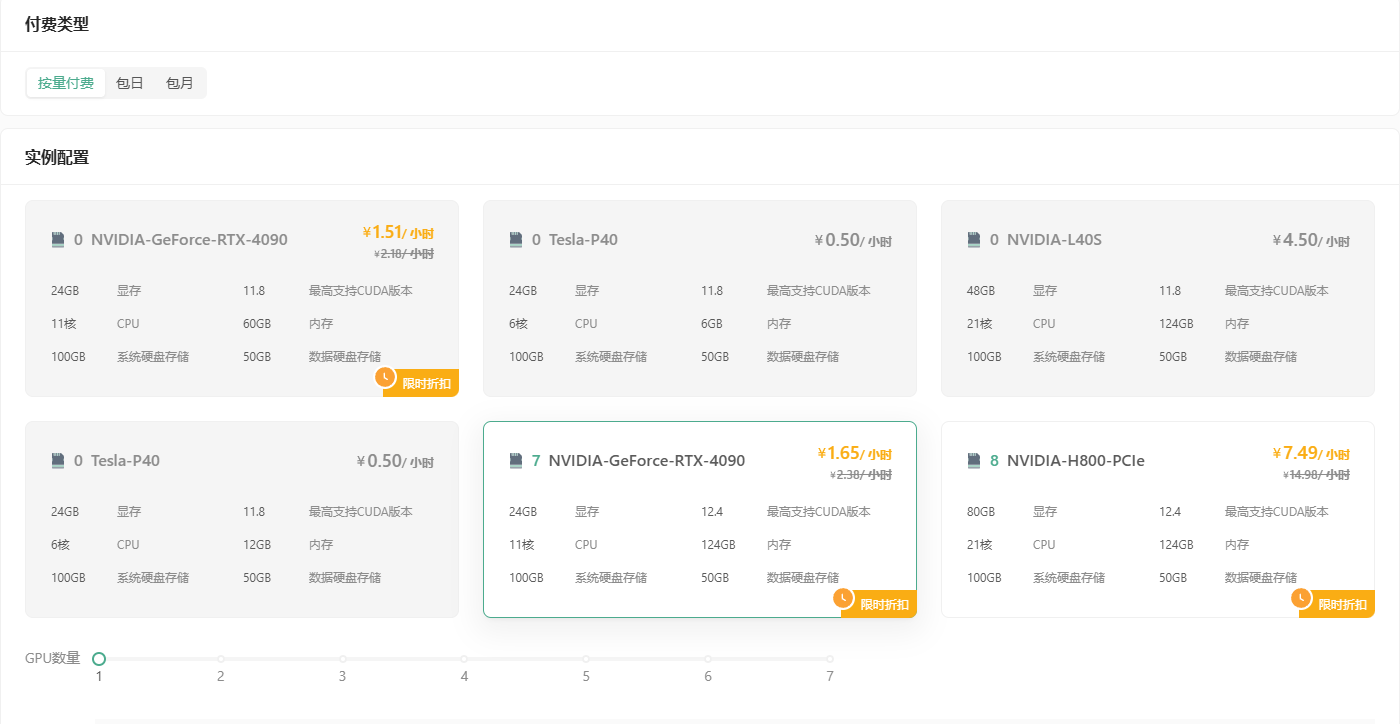Viewport: 1400px width, 724px height.
Task: Click the ¥7.49/小时 price on H800 card
Action: [1311, 453]
